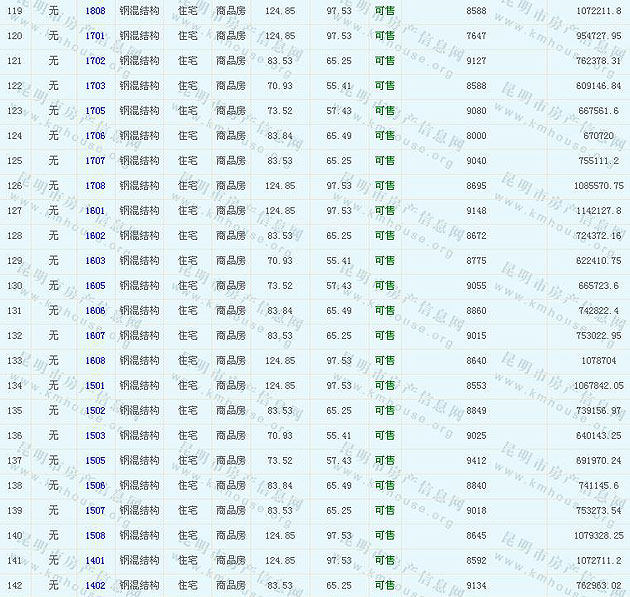Open the 1708 room link
This screenshot has height=597, width=630.
pyautogui.click(x=95, y=185)
